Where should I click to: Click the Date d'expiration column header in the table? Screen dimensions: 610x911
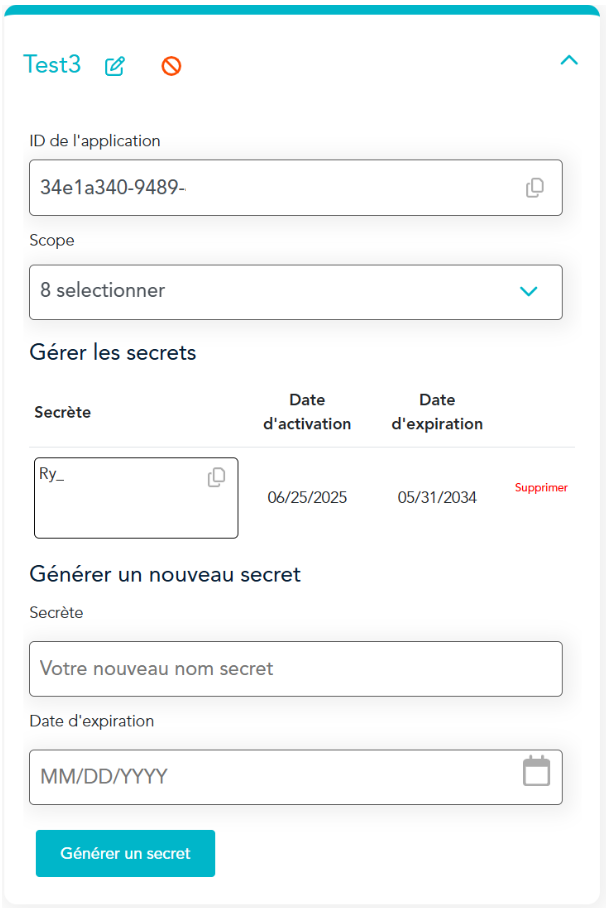click(x=437, y=412)
